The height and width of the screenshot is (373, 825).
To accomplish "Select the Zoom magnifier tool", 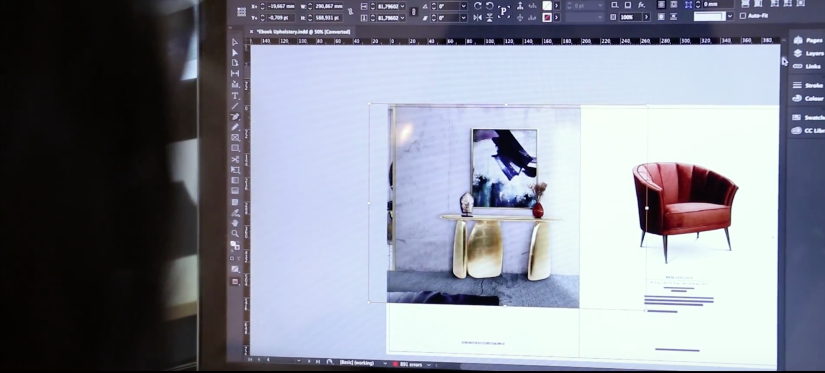I will pos(235,234).
